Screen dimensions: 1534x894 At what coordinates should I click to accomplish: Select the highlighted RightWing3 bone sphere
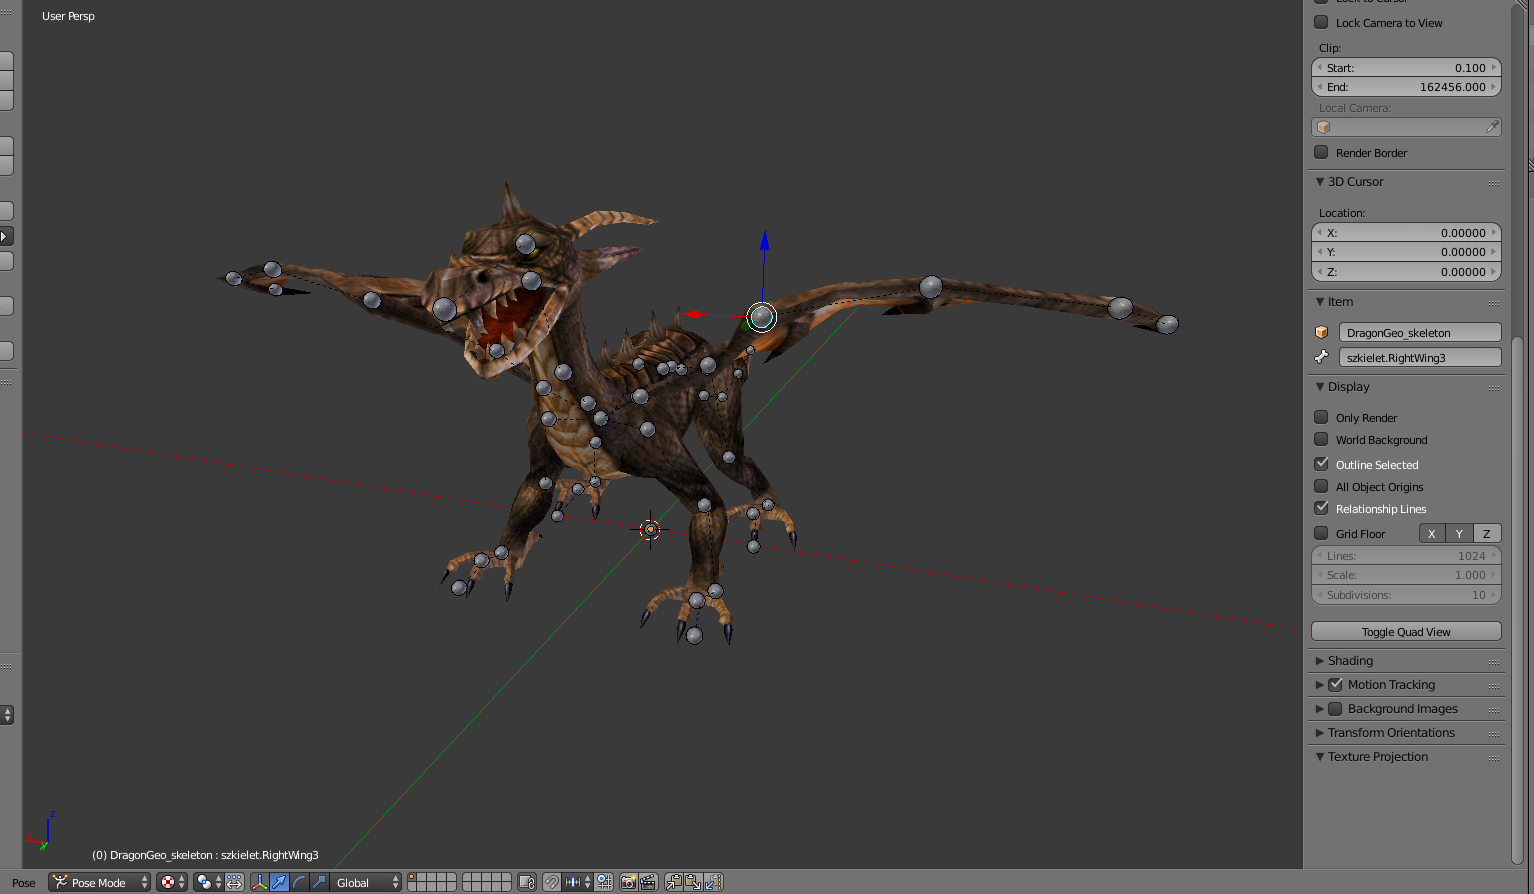[762, 317]
